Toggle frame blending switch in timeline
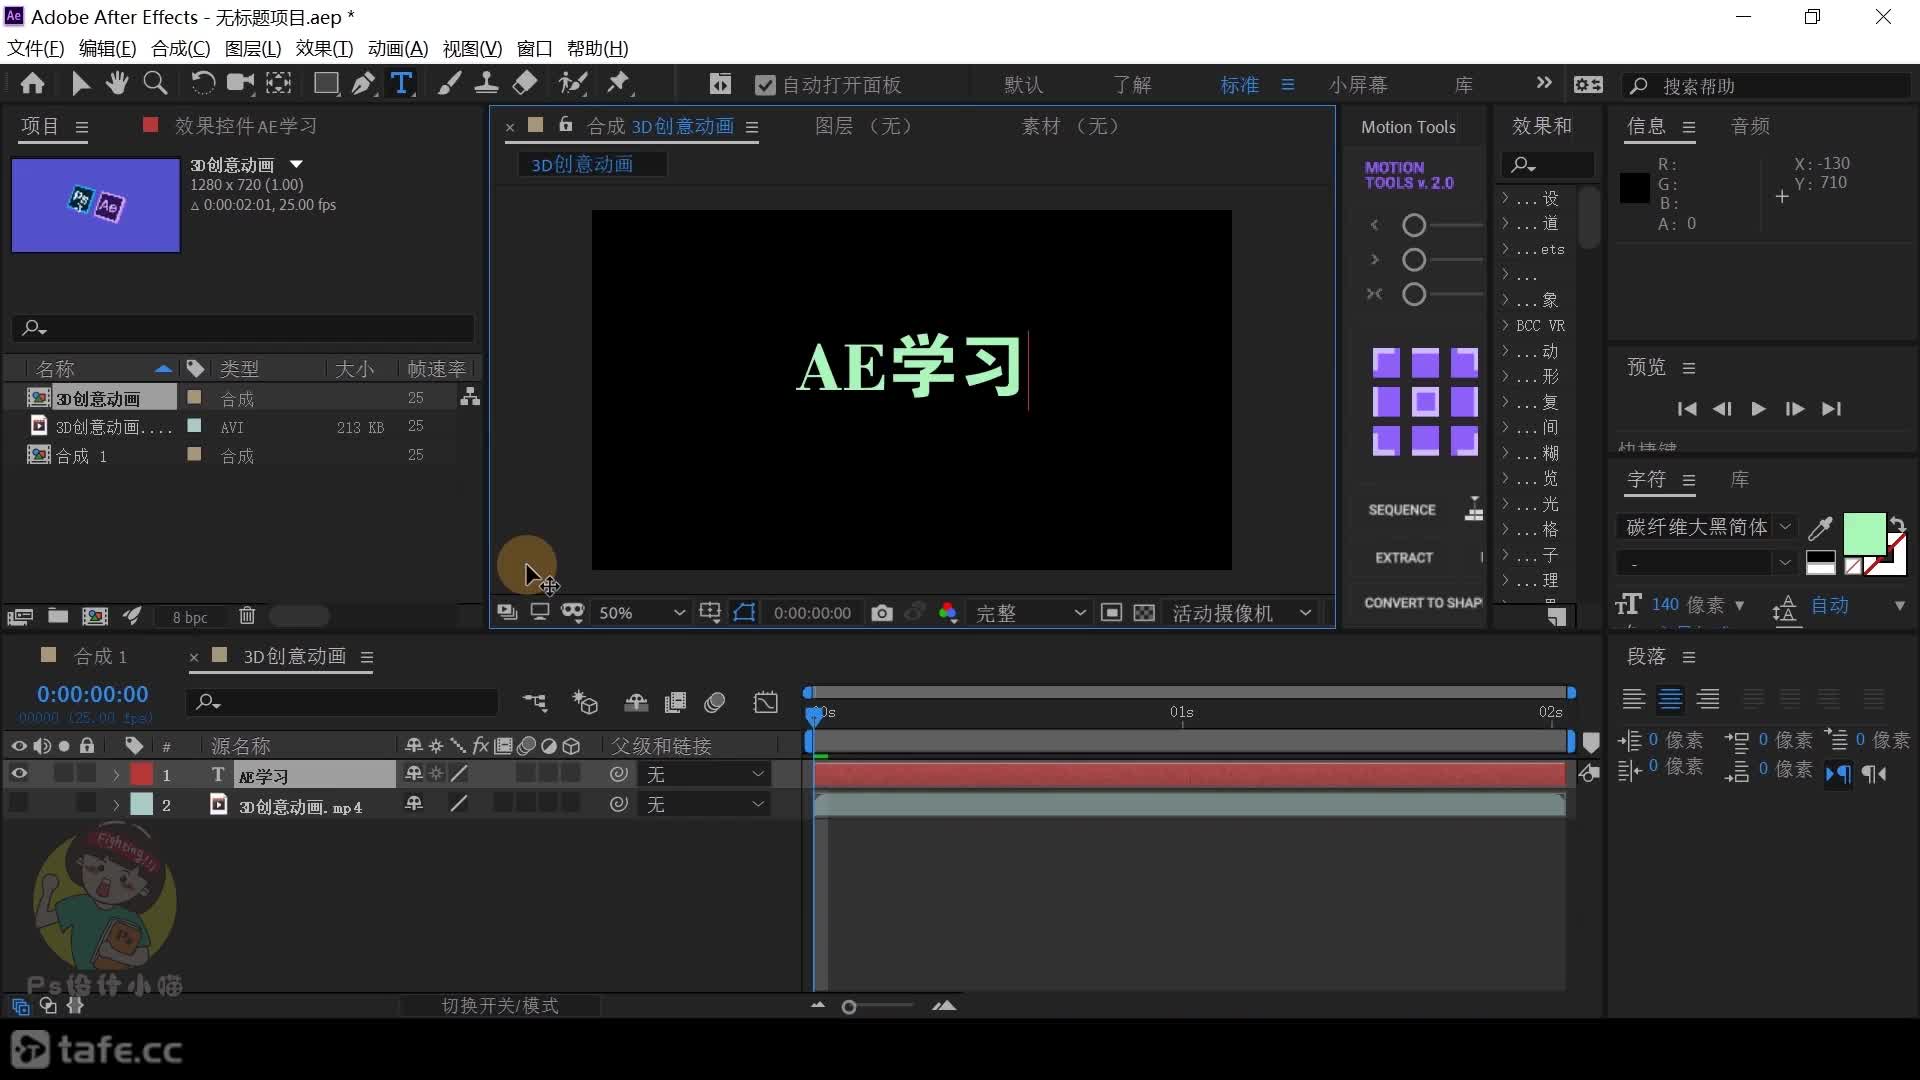This screenshot has width=1920, height=1080. pos(676,703)
